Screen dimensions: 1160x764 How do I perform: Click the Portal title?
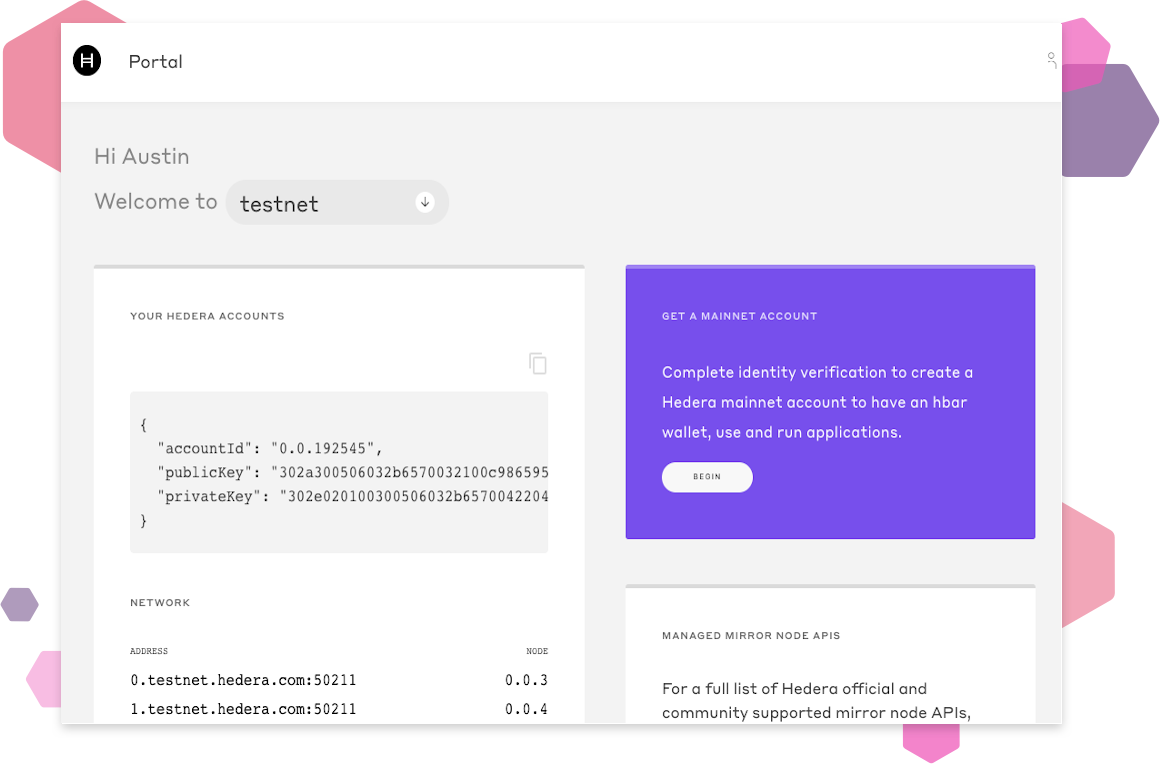pos(155,61)
